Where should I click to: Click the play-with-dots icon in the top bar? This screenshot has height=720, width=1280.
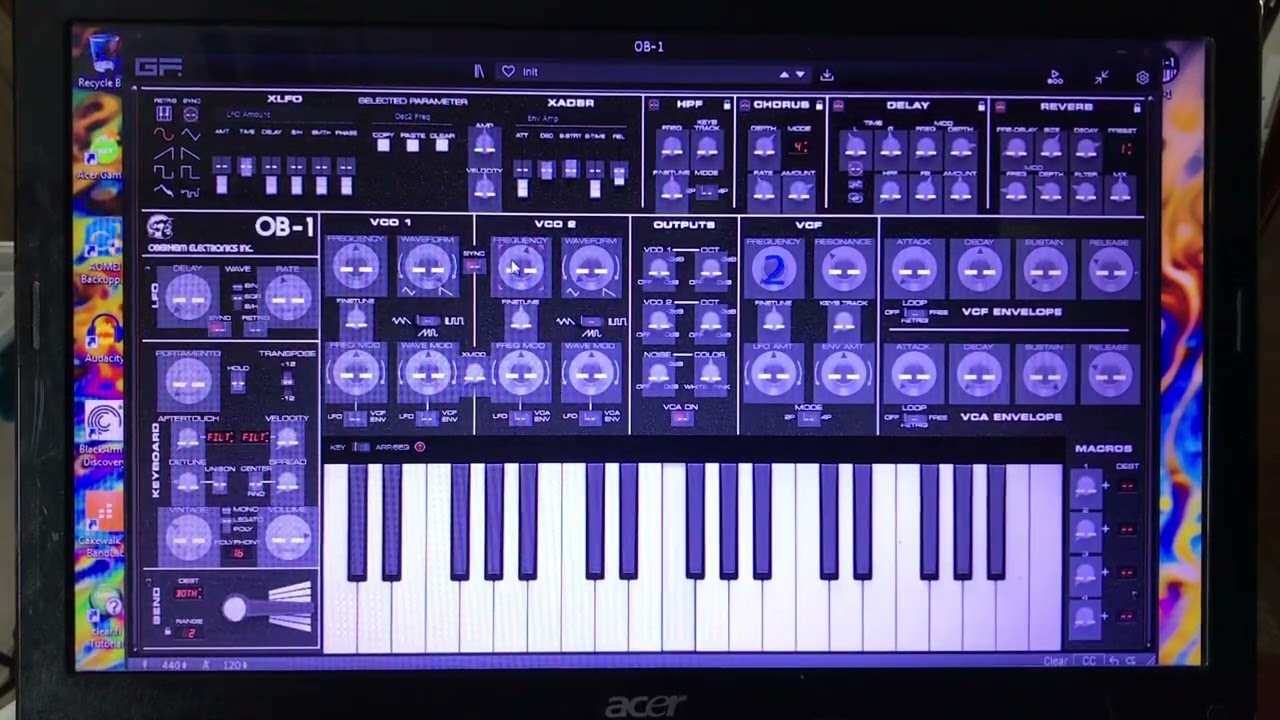[x=1054, y=77]
